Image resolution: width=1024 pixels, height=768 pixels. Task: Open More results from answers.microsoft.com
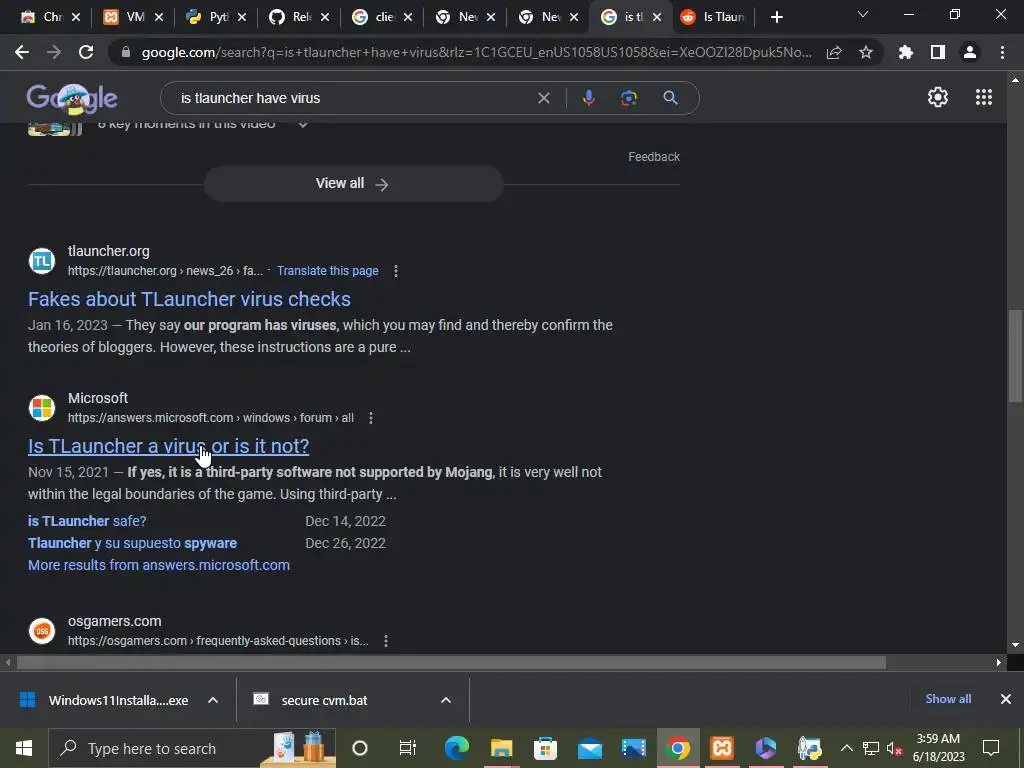tap(159, 565)
